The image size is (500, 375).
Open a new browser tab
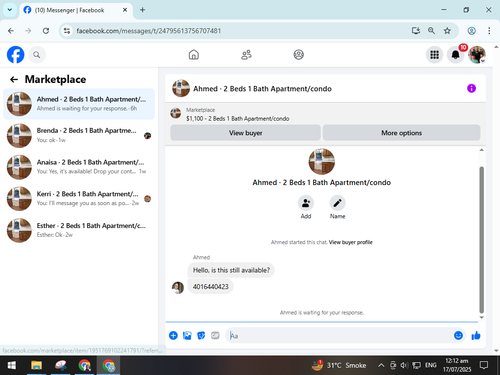(x=142, y=10)
